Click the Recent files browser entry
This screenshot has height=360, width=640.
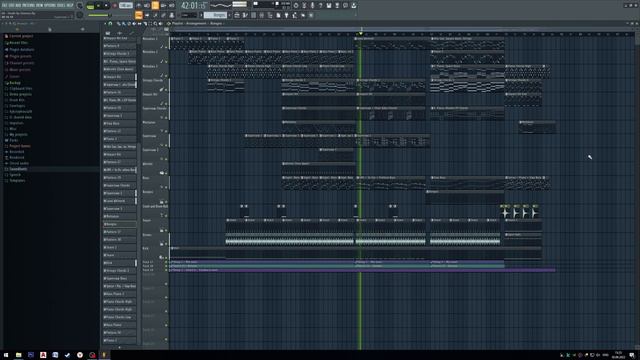[x=18, y=42]
